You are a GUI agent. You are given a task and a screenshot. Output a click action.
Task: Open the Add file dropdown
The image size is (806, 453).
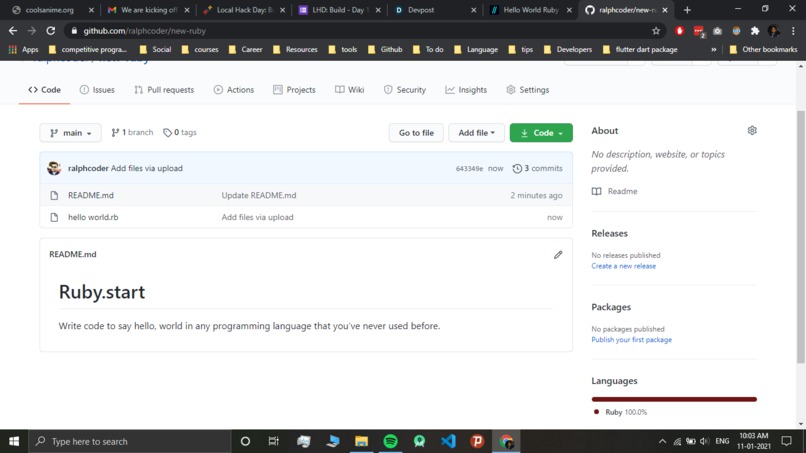tap(476, 133)
